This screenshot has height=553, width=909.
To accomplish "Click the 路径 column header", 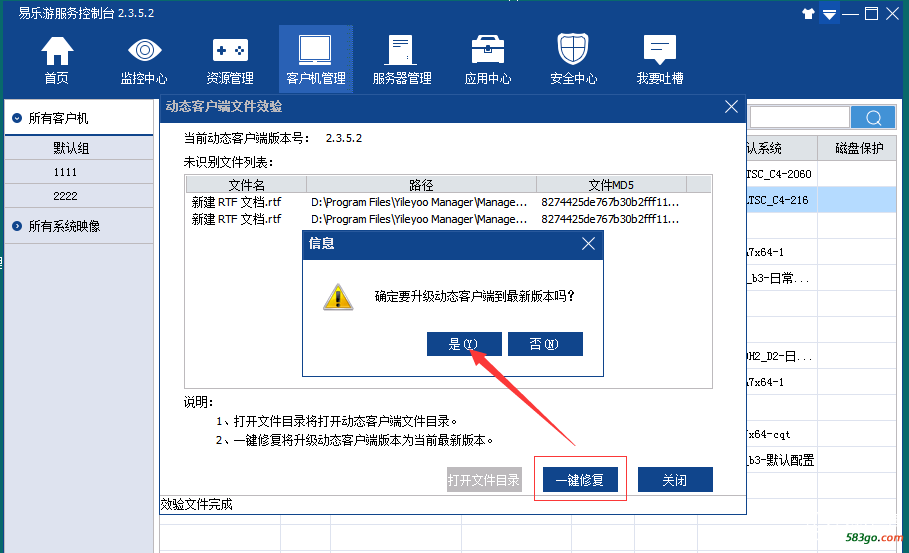I will click(421, 185).
